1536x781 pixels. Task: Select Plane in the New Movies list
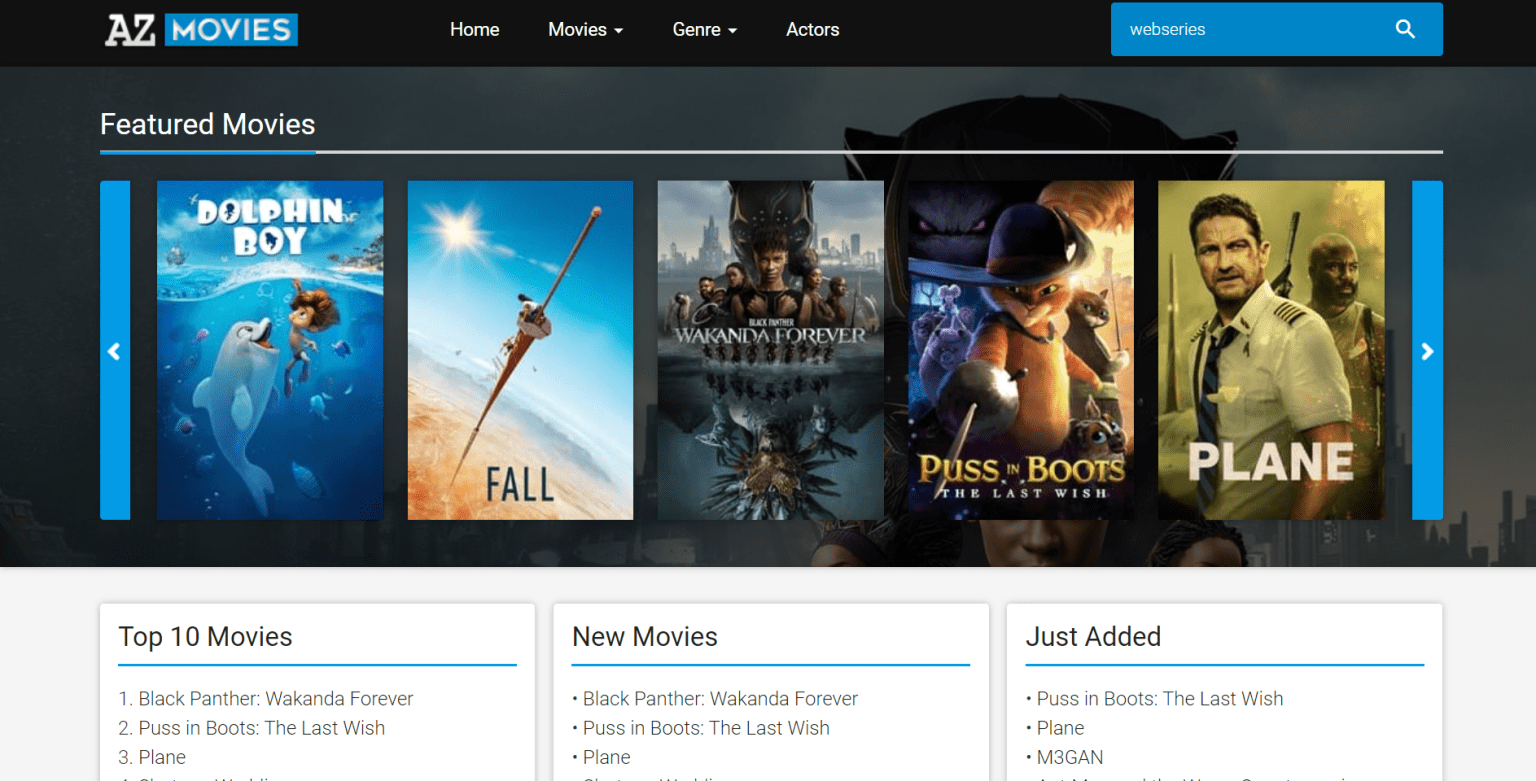click(x=606, y=757)
